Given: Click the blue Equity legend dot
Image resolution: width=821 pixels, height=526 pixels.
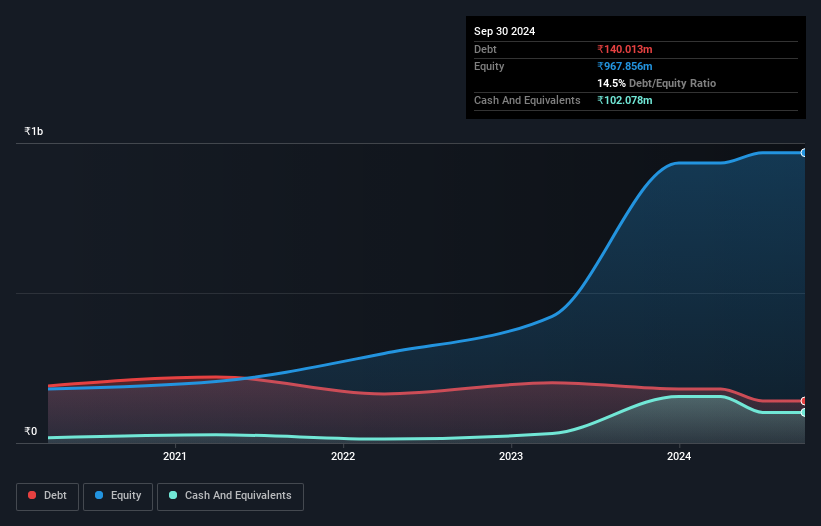Looking at the screenshot, I should point(99,495).
